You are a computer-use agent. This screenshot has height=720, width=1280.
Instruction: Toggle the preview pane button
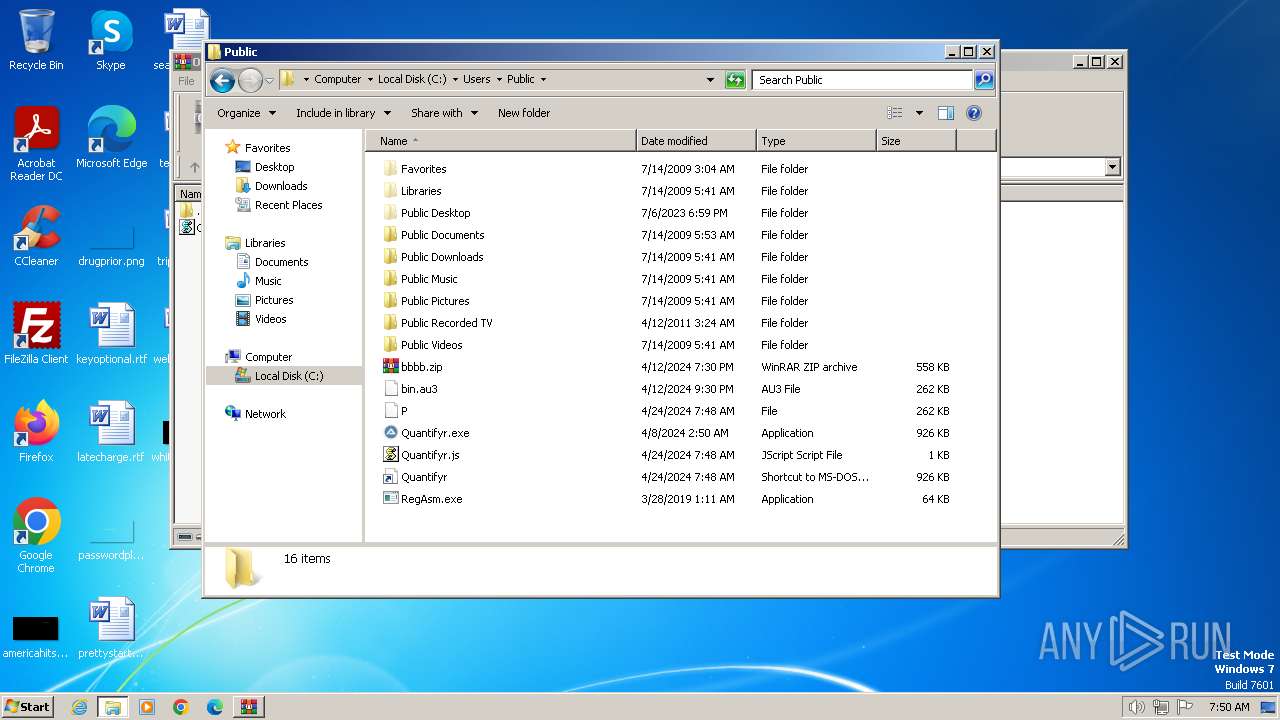pos(946,113)
